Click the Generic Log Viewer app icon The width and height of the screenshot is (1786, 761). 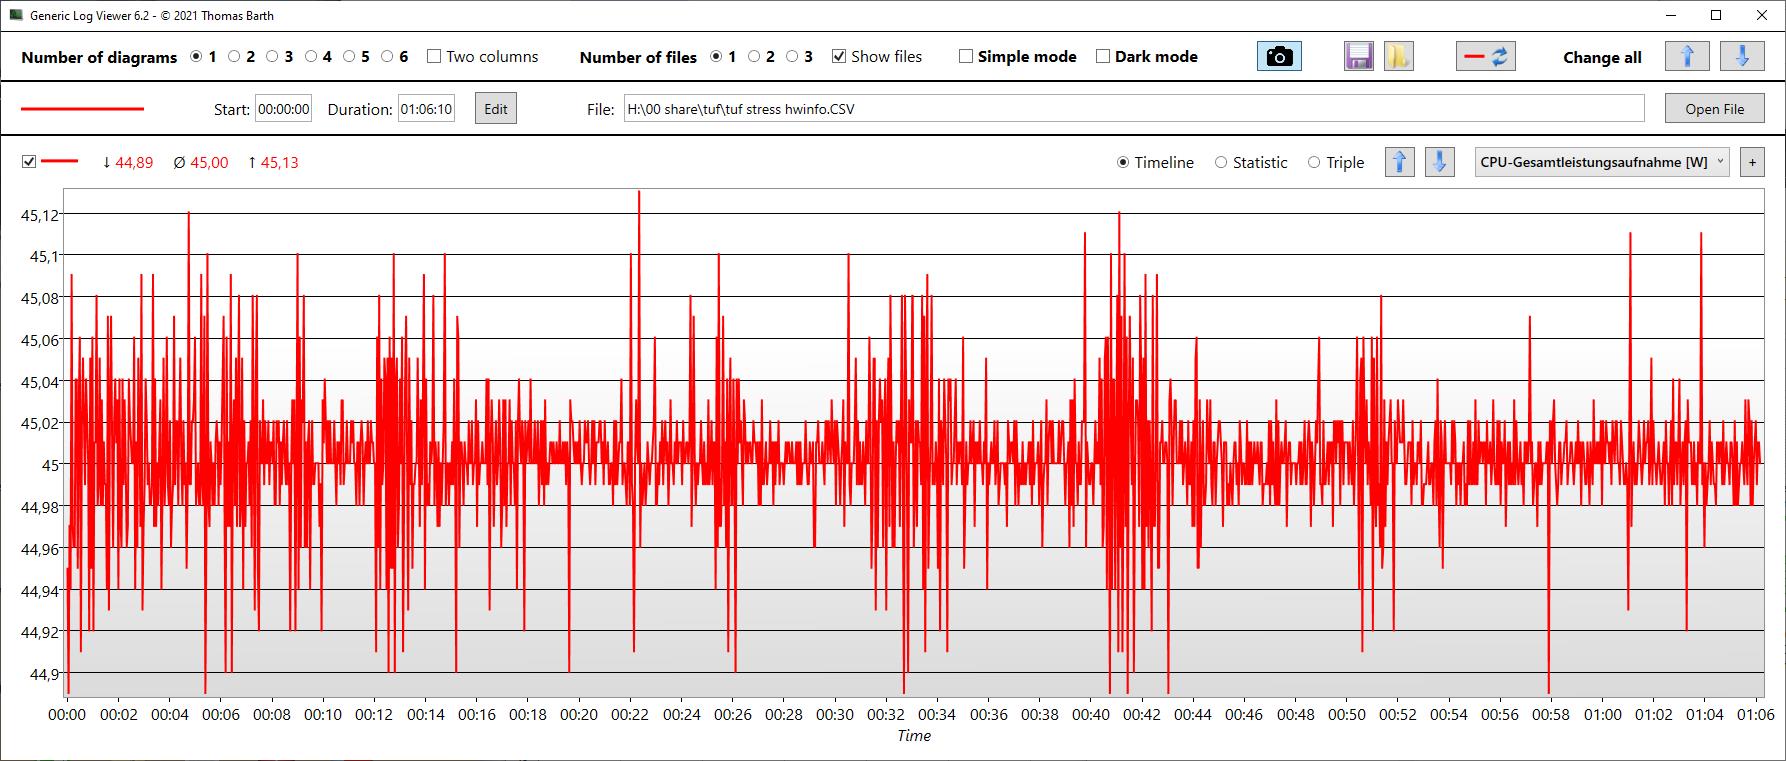[x=15, y=15]
